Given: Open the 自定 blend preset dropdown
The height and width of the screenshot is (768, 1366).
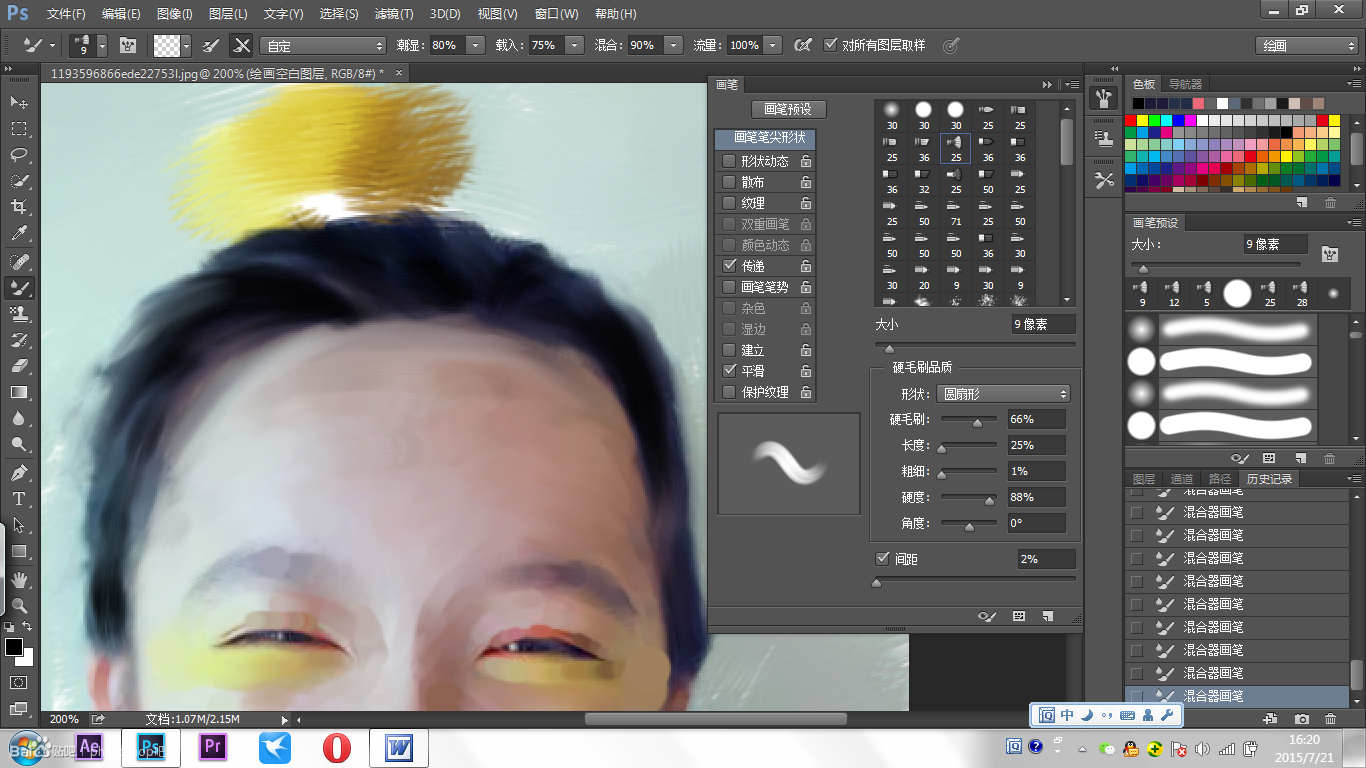Looking at the screenshot, I should [x=322, y=46].
